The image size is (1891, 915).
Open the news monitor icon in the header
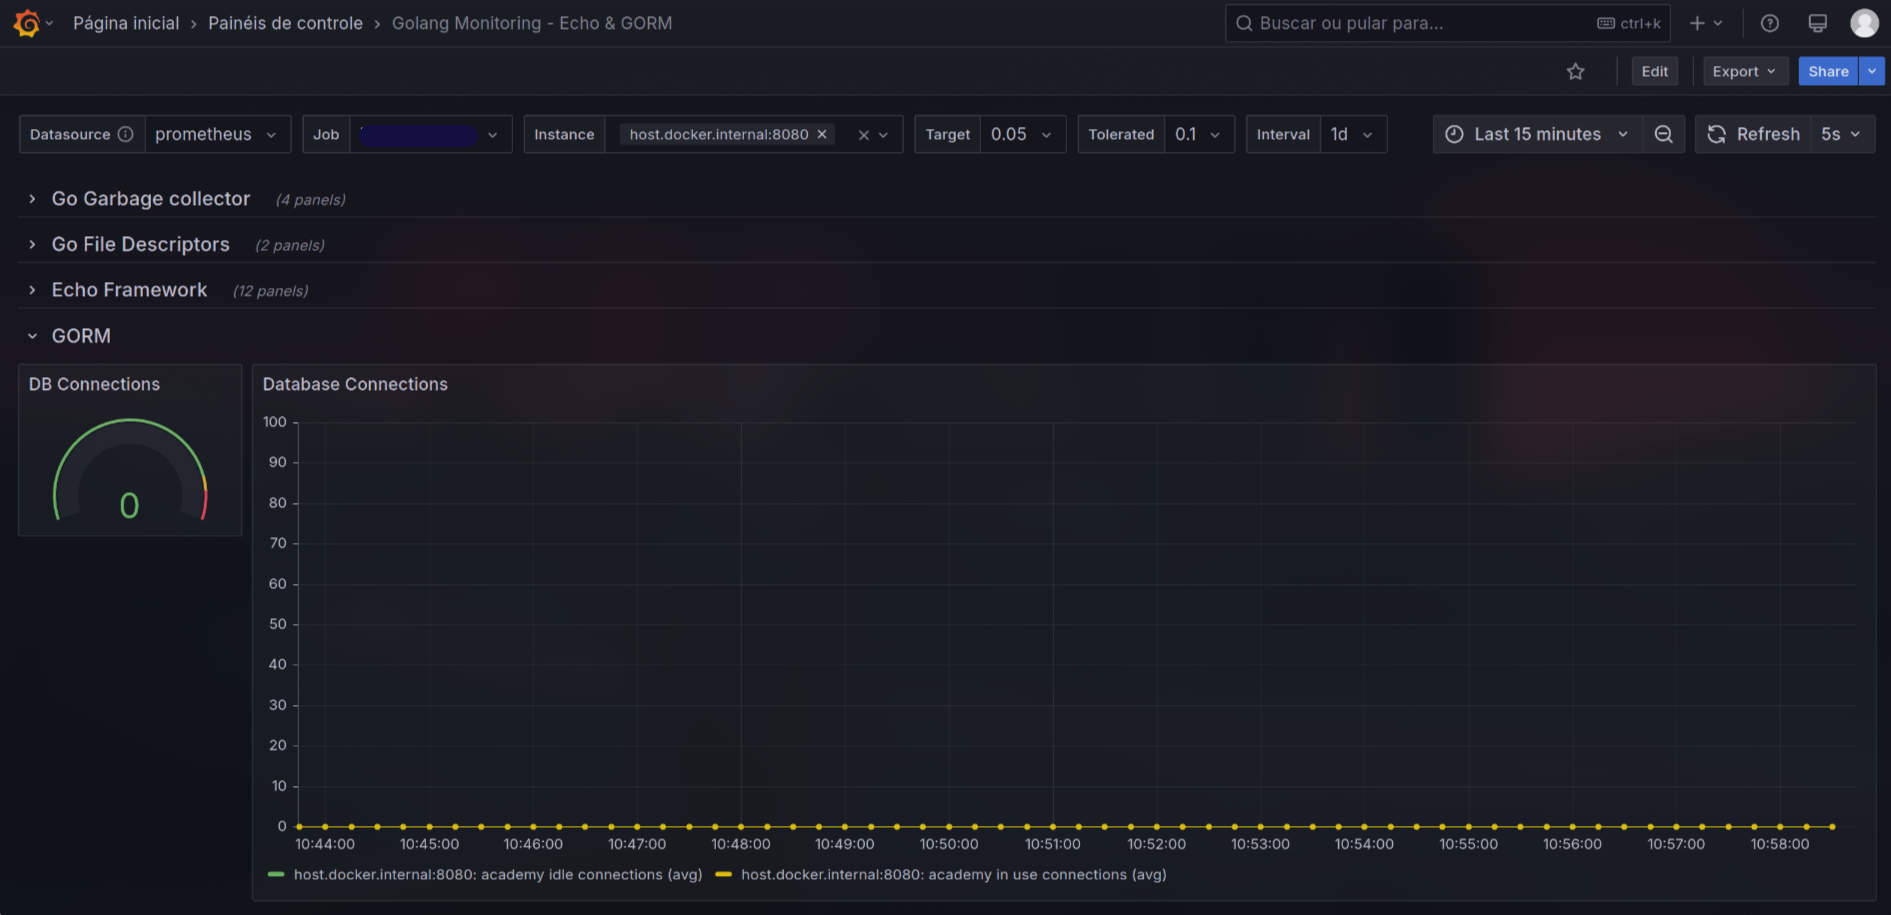click(x=1818, y=23)
